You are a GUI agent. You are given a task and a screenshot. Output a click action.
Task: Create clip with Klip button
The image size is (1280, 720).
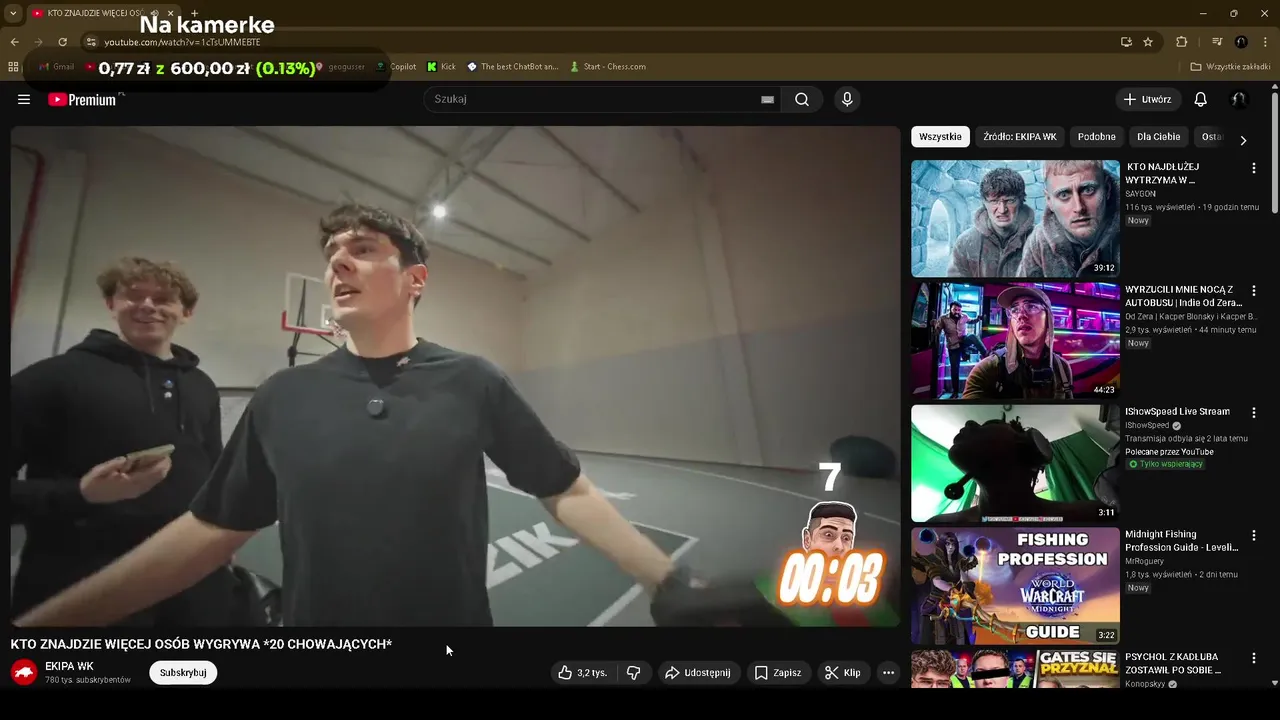843,673
